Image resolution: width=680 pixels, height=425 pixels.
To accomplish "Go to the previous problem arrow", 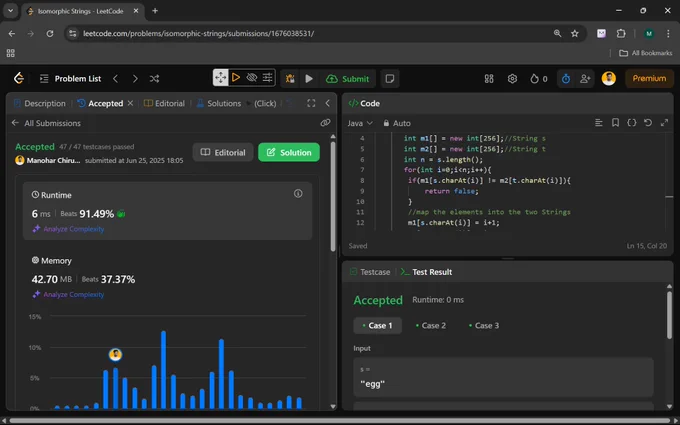I will (115, 78).
